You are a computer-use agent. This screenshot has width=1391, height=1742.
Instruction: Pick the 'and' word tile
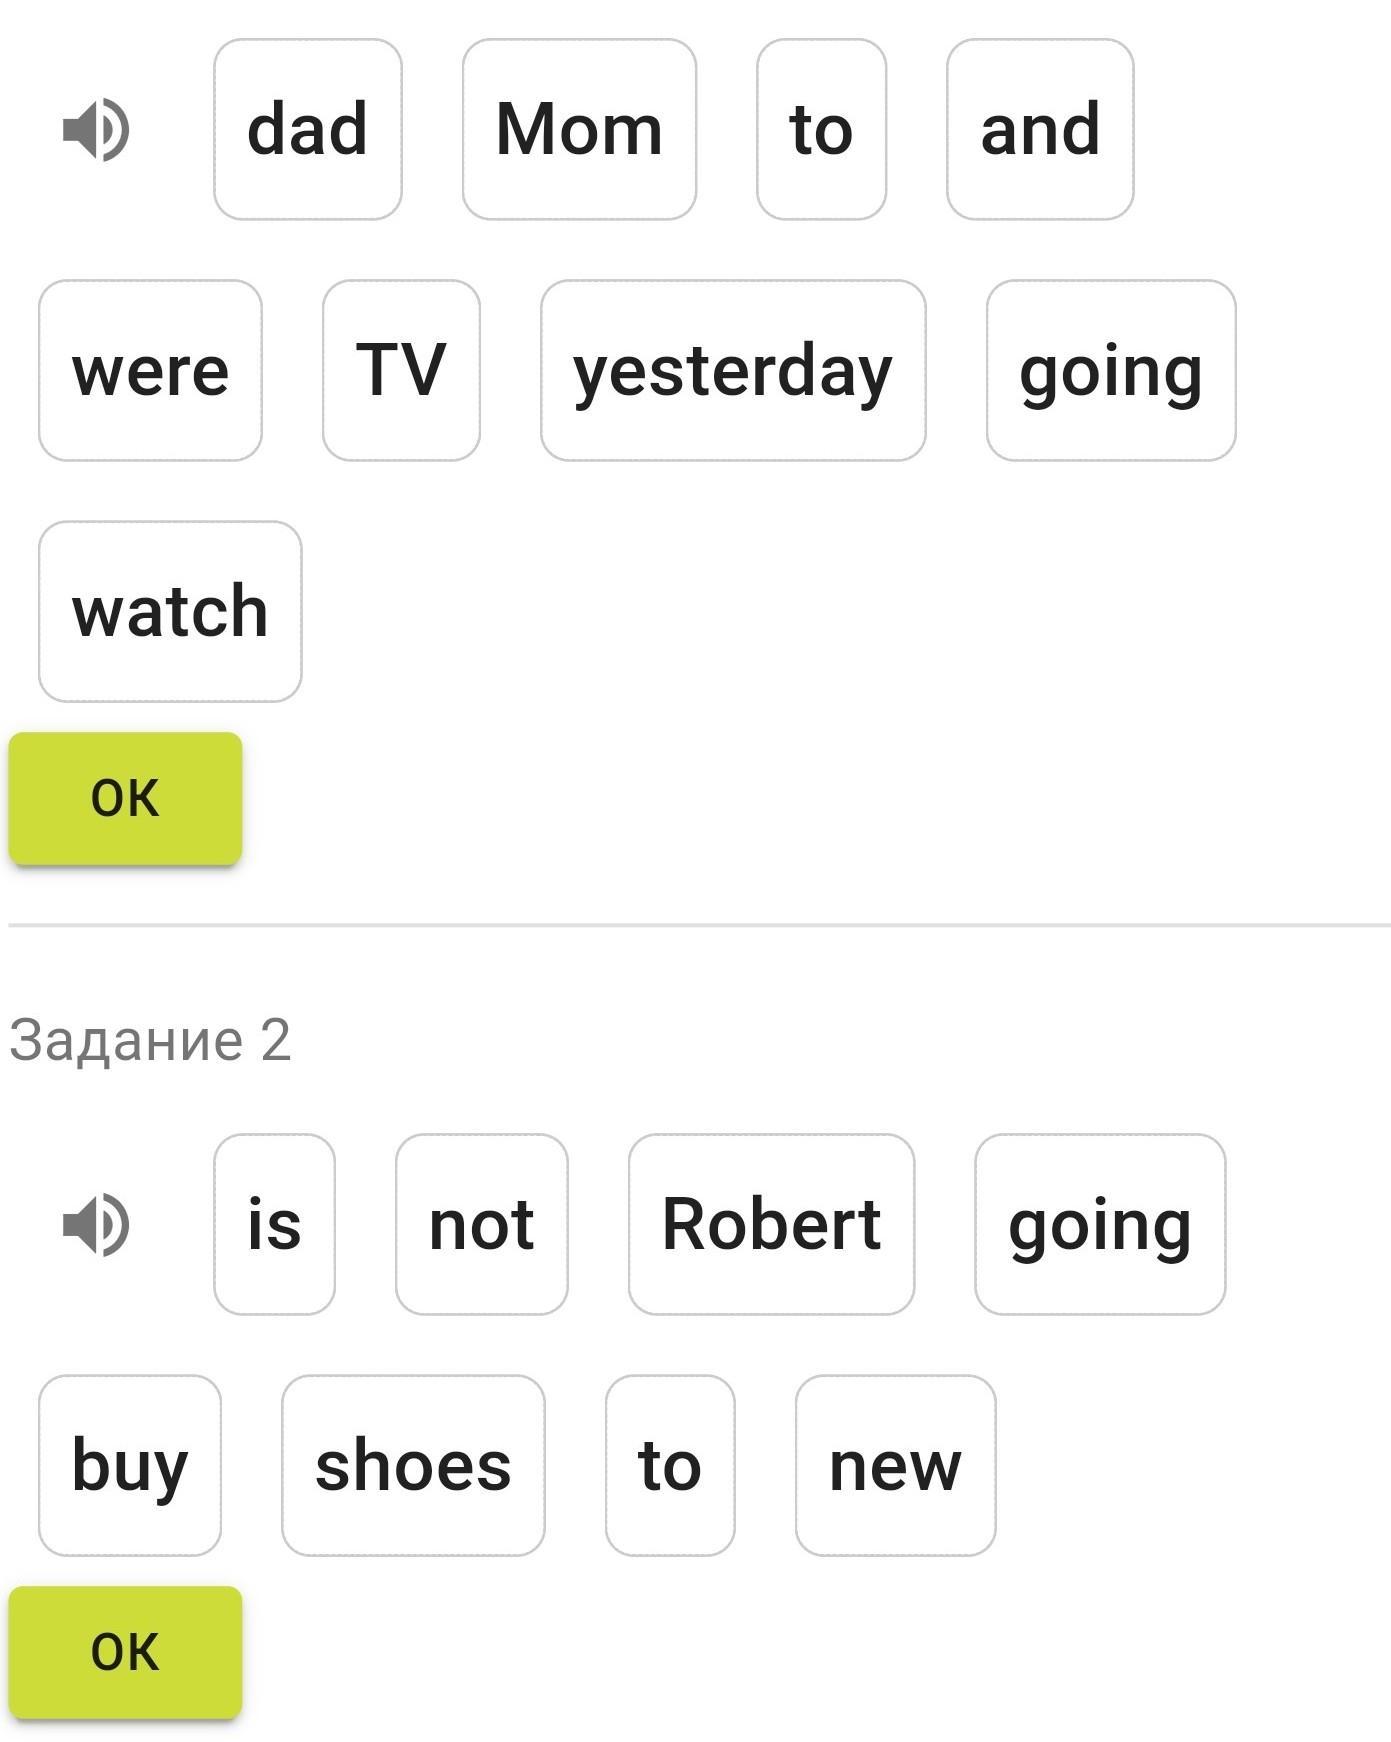1040,130
